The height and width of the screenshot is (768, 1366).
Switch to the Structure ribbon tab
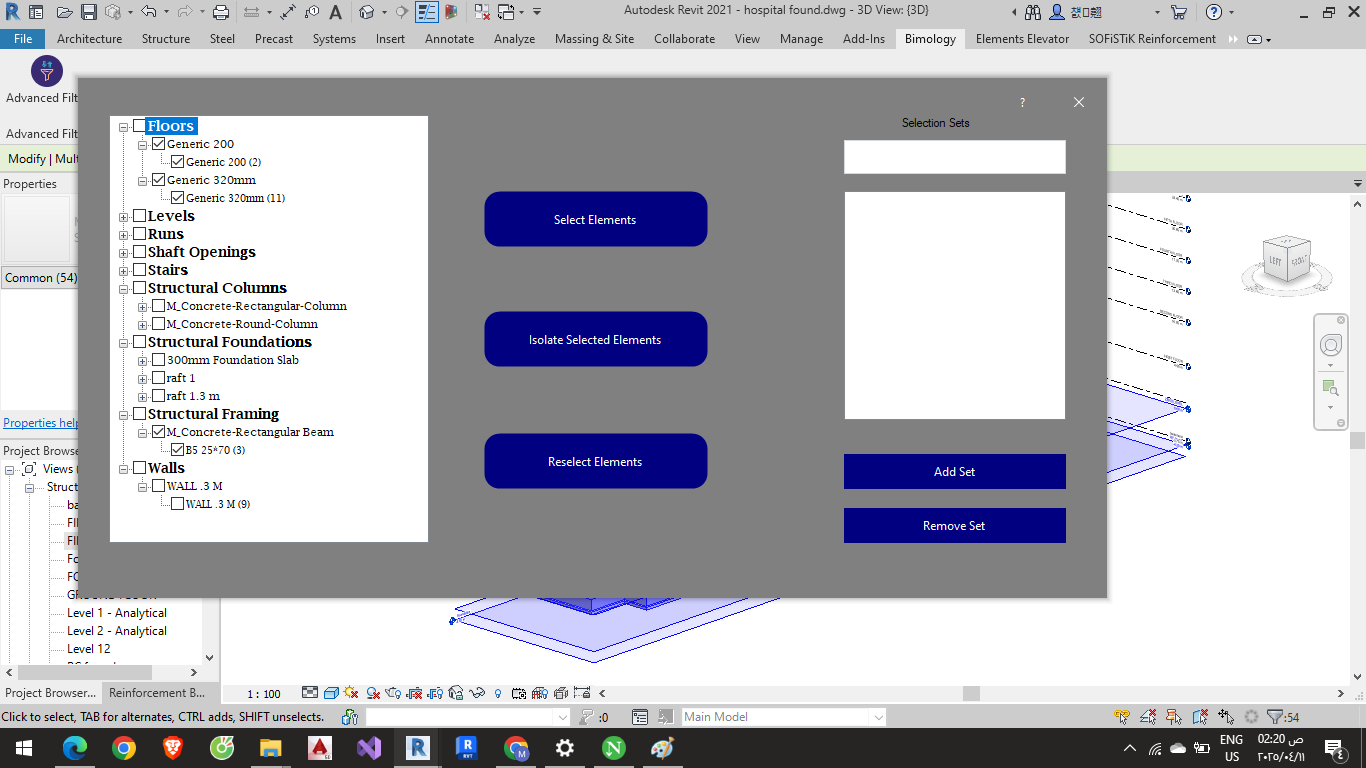165,39
